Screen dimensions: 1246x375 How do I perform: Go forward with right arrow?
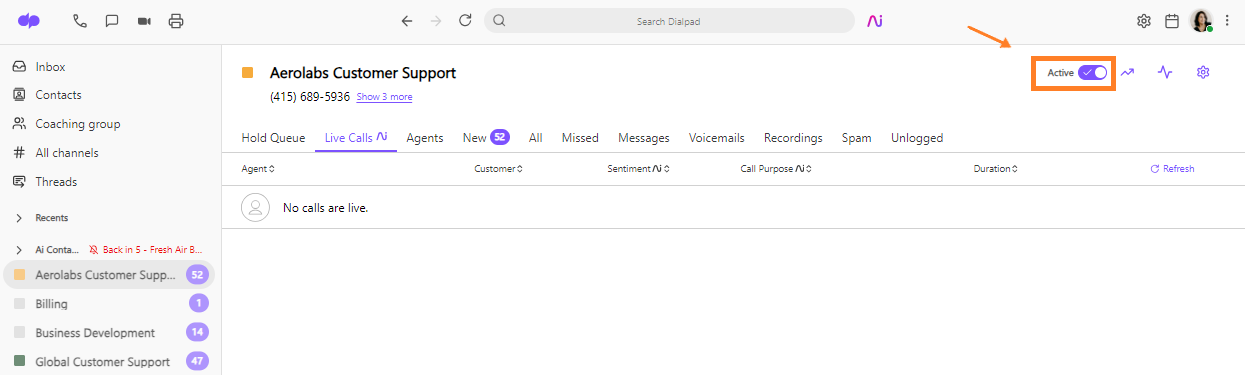tap(435, 20)
